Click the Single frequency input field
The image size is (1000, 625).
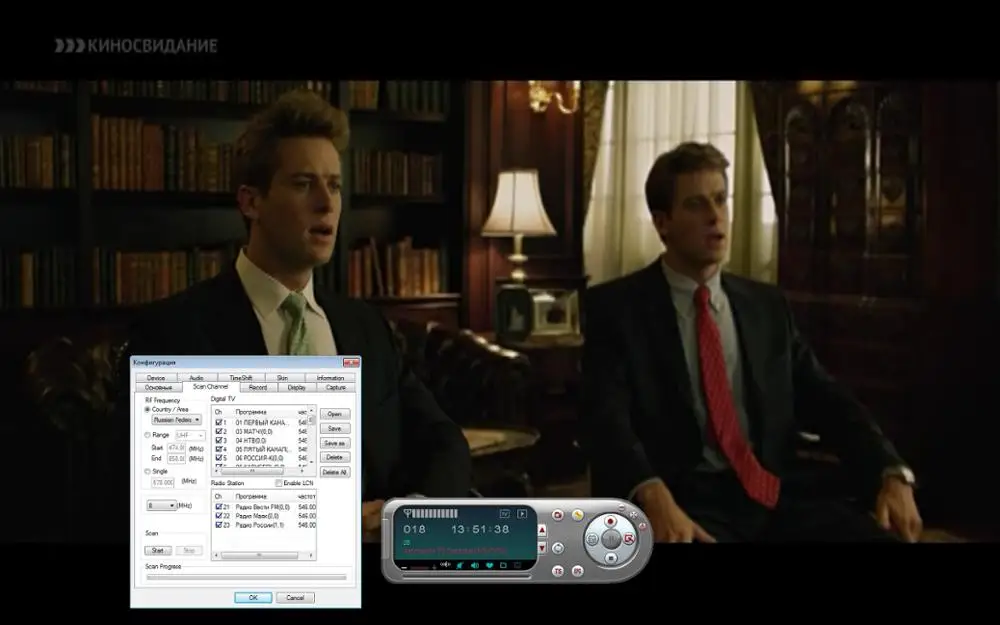coord(163,482)
